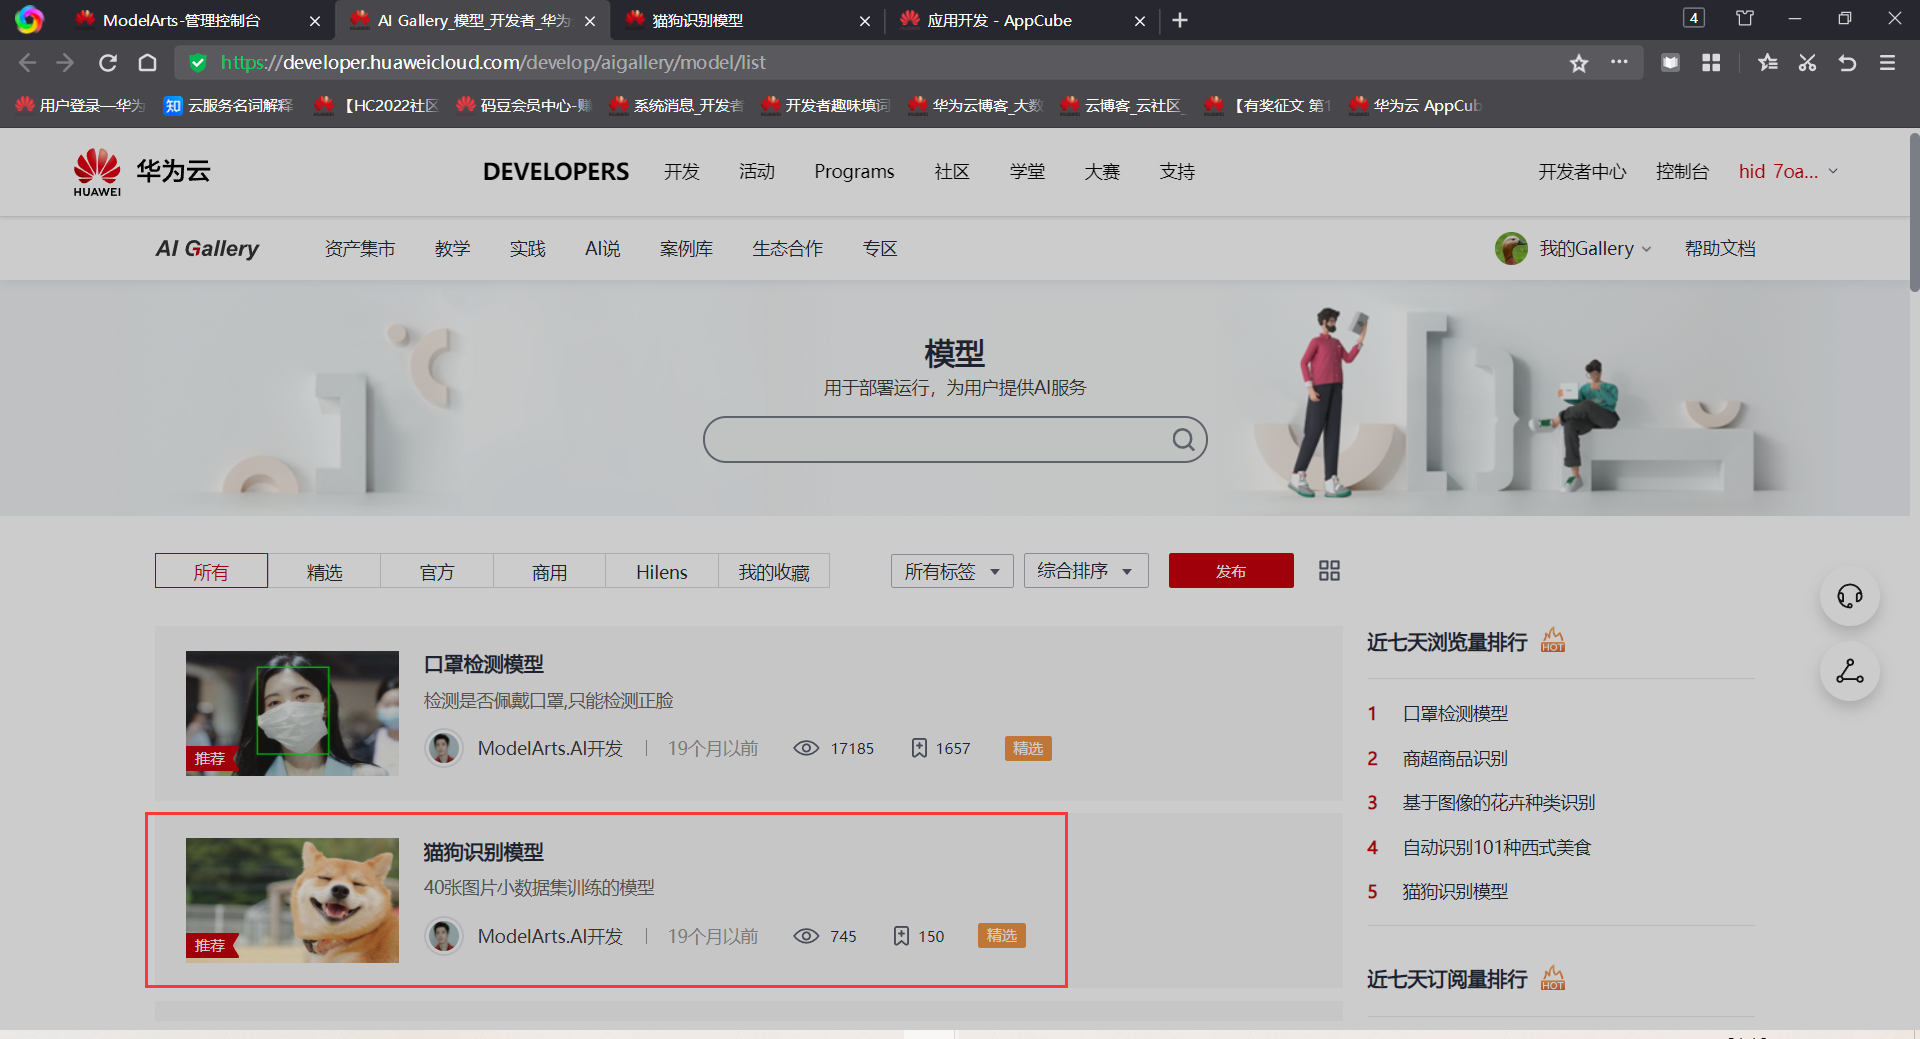
Task: Expand the hid 7oa... account menu
Action: coord(1788,172)
